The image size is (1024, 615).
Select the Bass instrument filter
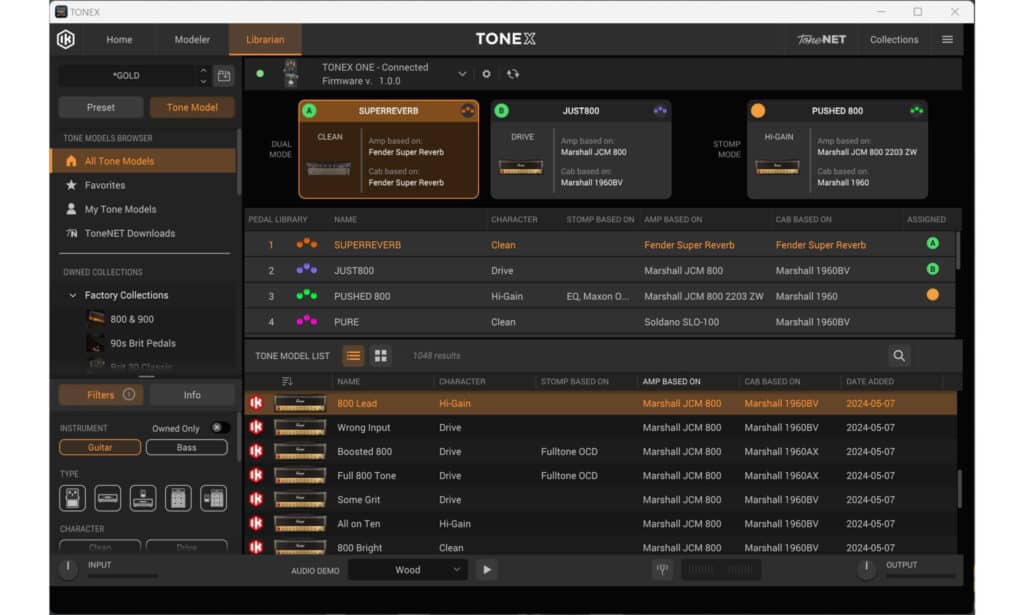coord(187,448)
